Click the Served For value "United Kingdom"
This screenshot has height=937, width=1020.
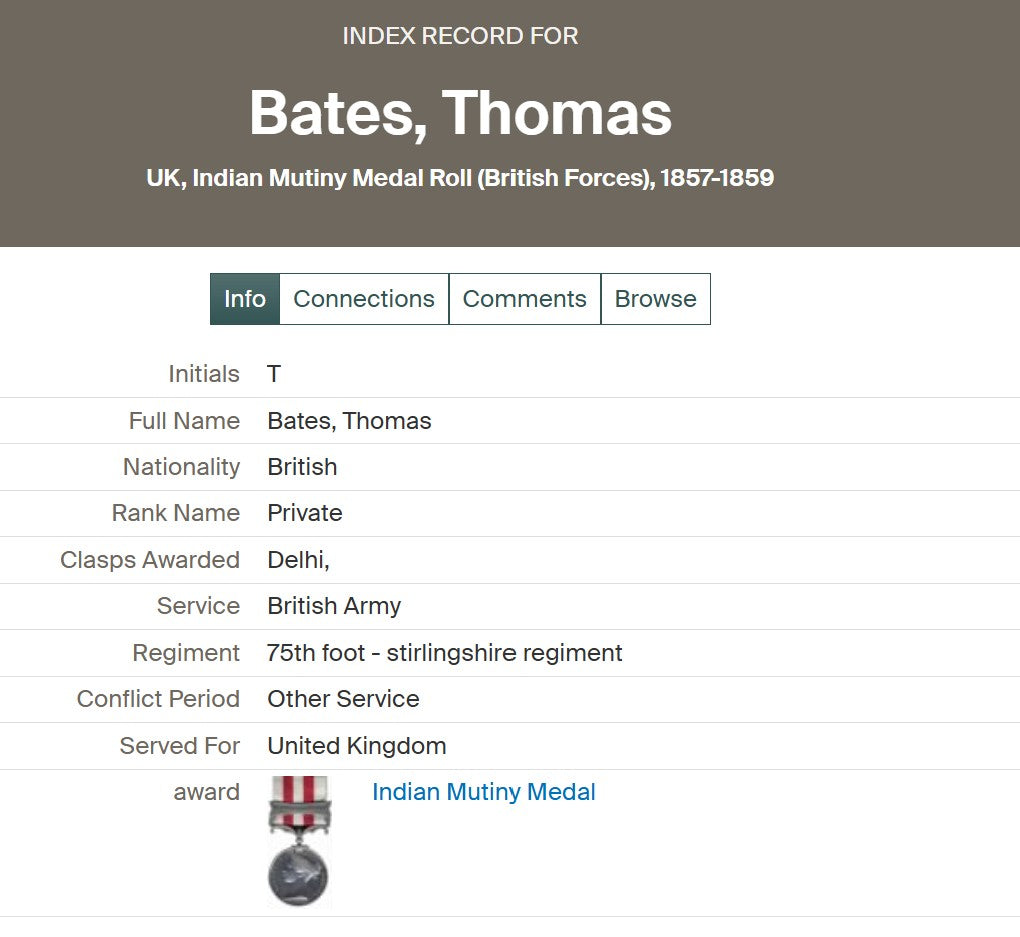coord(356,746)
